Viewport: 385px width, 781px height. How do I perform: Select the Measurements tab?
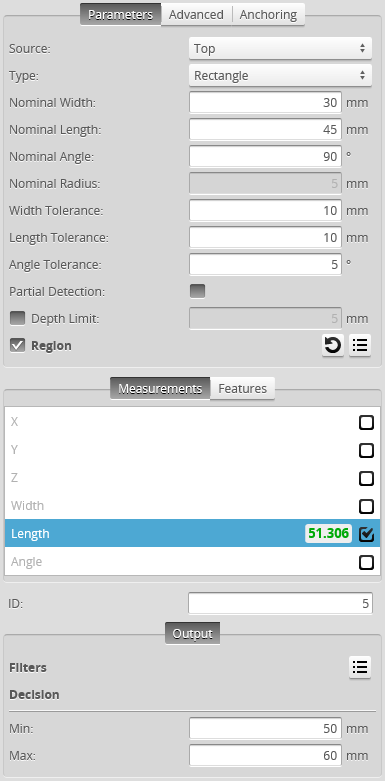coord(160,388)
